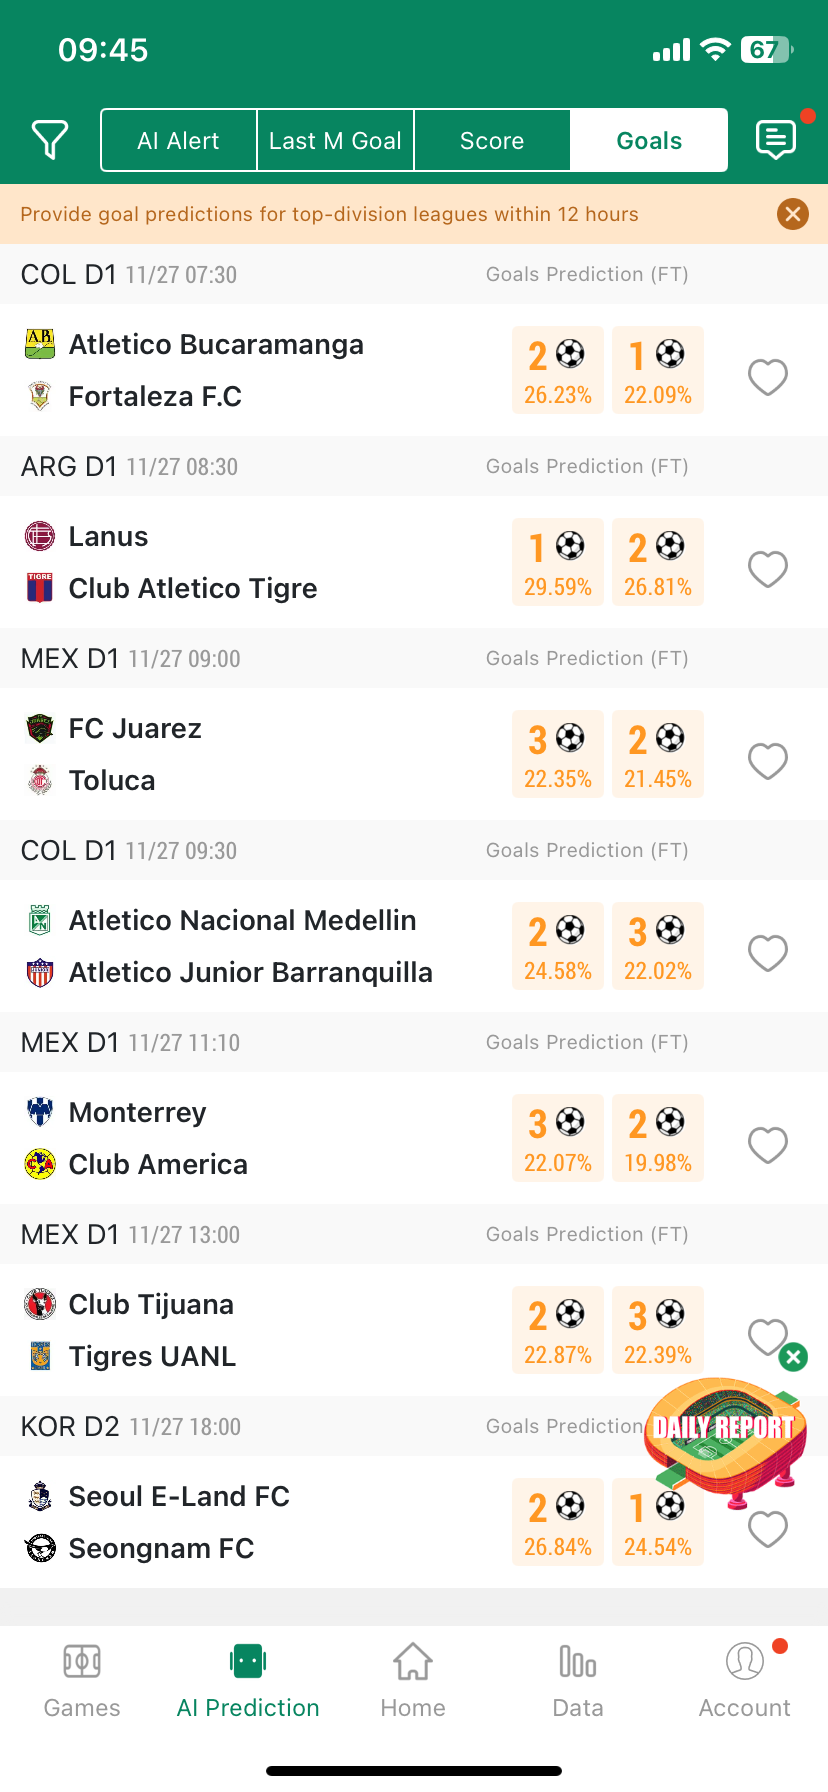The image size is (828, 1792).
Task: Favorite the Lanus vs Tigre match
Action: pos(768,569)
